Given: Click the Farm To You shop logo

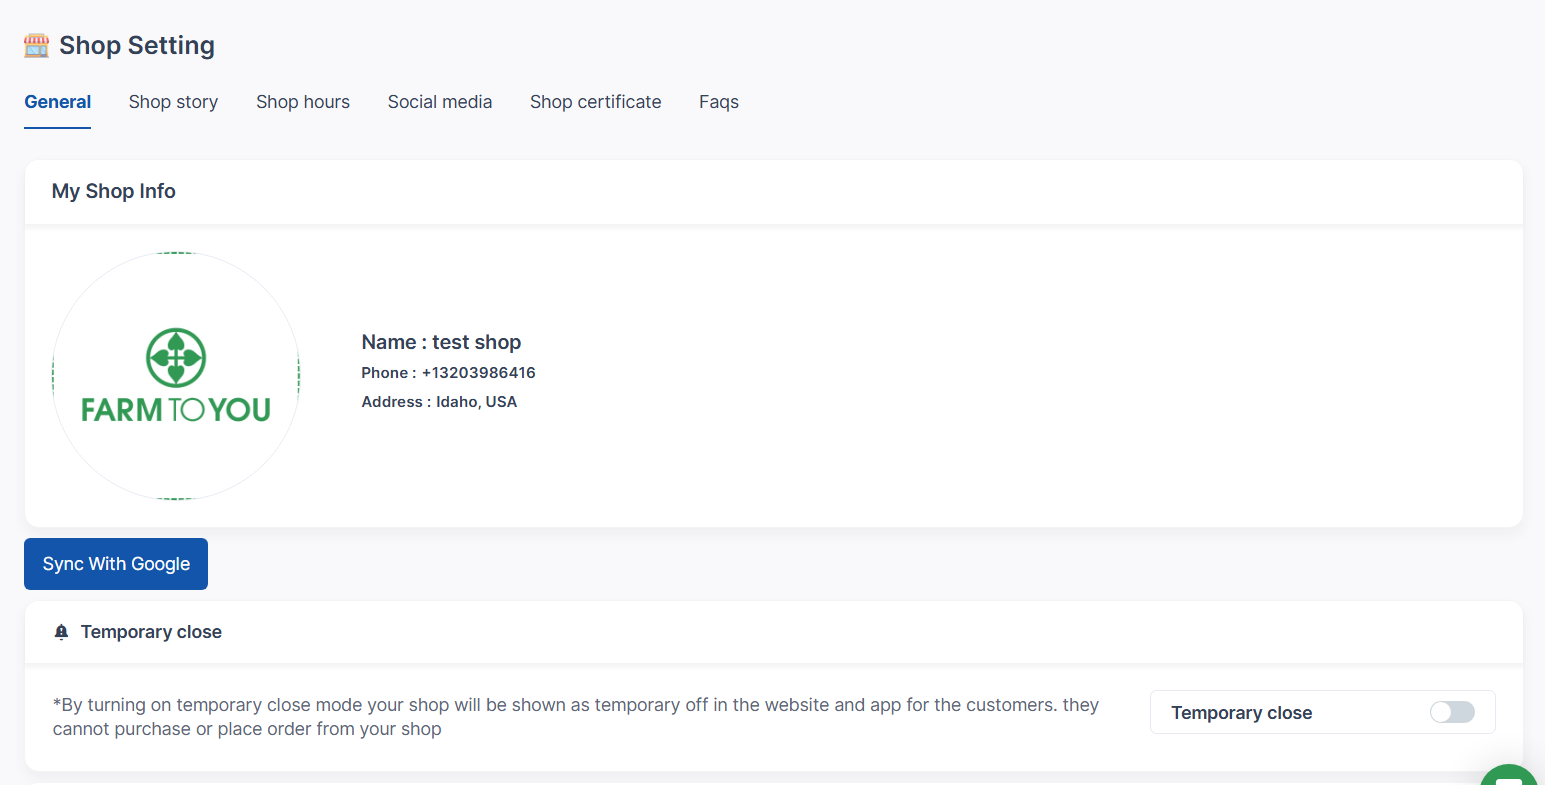Looking at the screenshot, I should pos(176,376).
